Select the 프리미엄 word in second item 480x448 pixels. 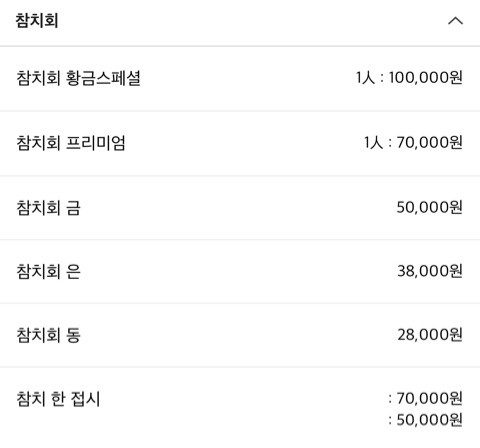(x=95, y=143)
